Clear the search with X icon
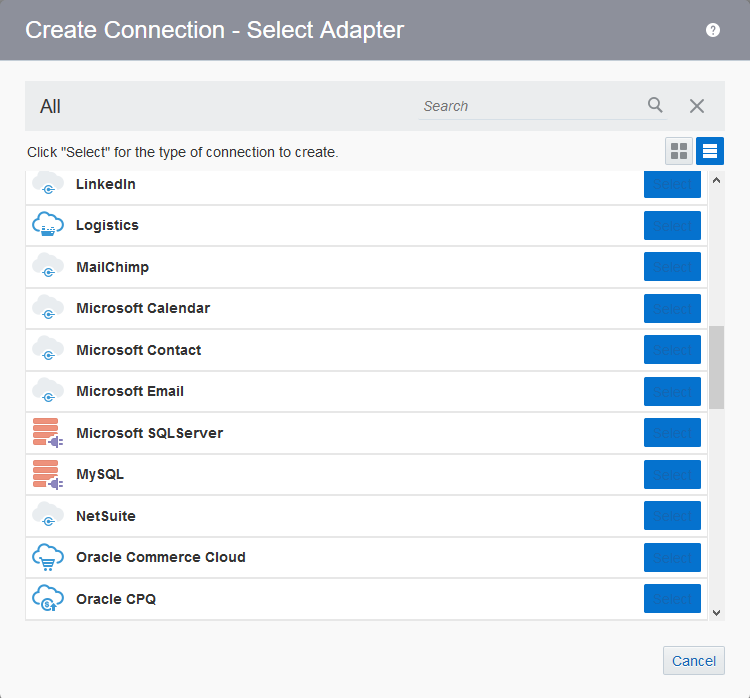The width and height of the screenshot is (750, 698). pyautogui.click(x=697, y=106)
